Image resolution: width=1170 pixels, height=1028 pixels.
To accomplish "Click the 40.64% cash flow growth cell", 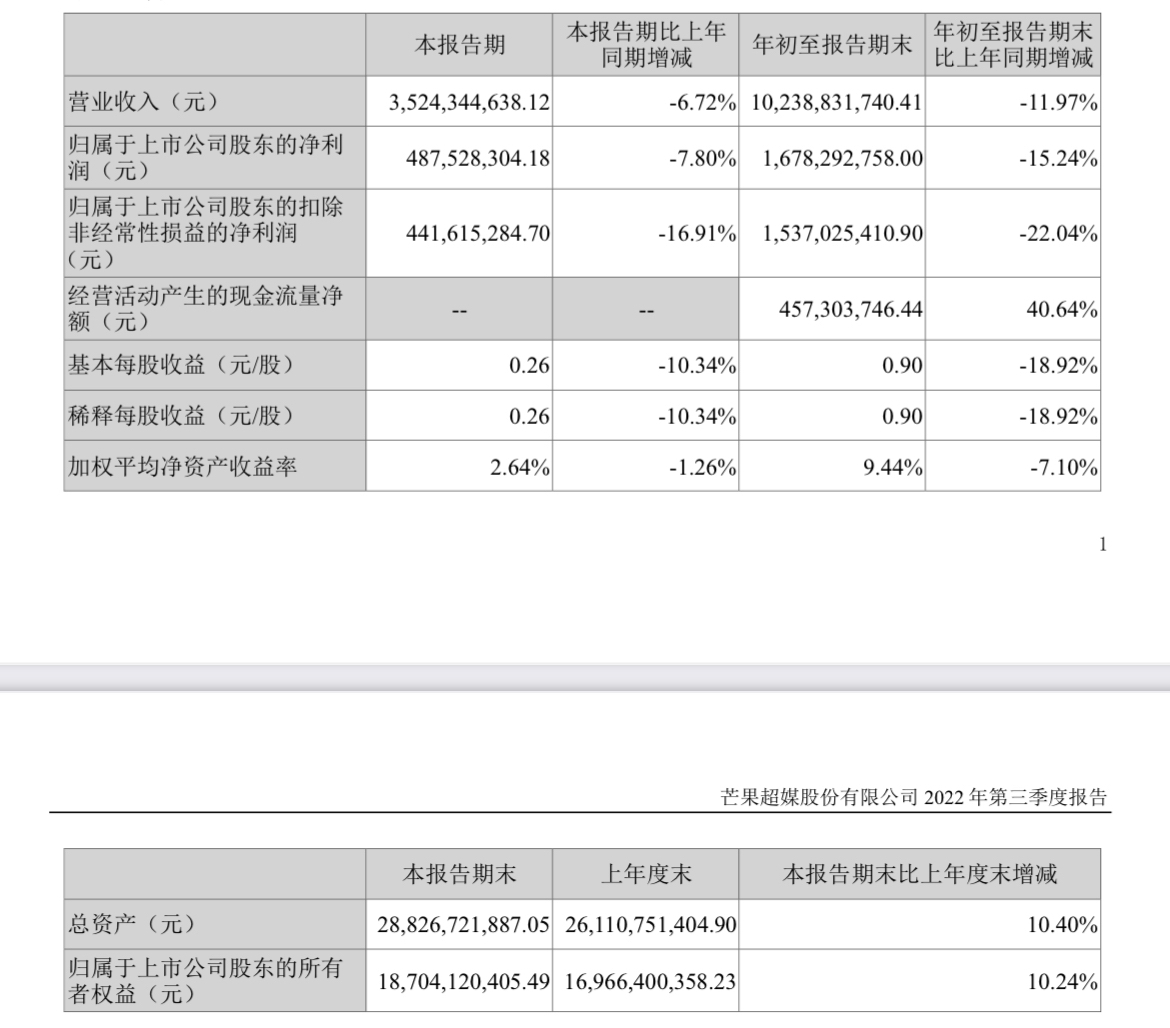I will pos(1062,309).
